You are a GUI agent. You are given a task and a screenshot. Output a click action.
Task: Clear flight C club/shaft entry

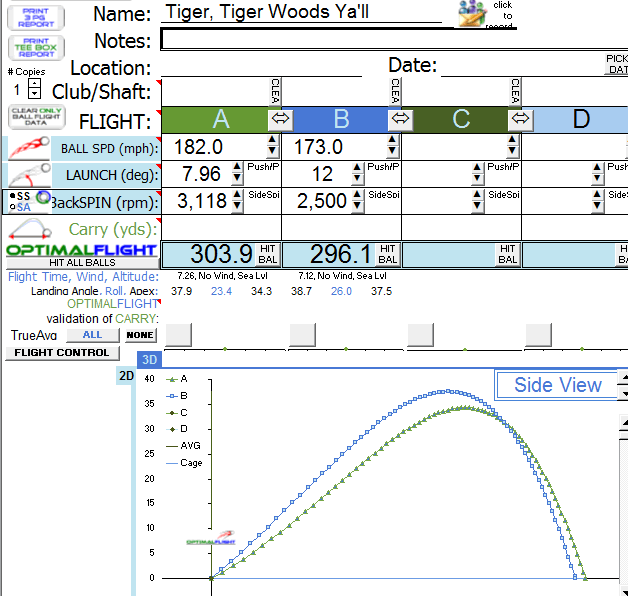point(515,91)
